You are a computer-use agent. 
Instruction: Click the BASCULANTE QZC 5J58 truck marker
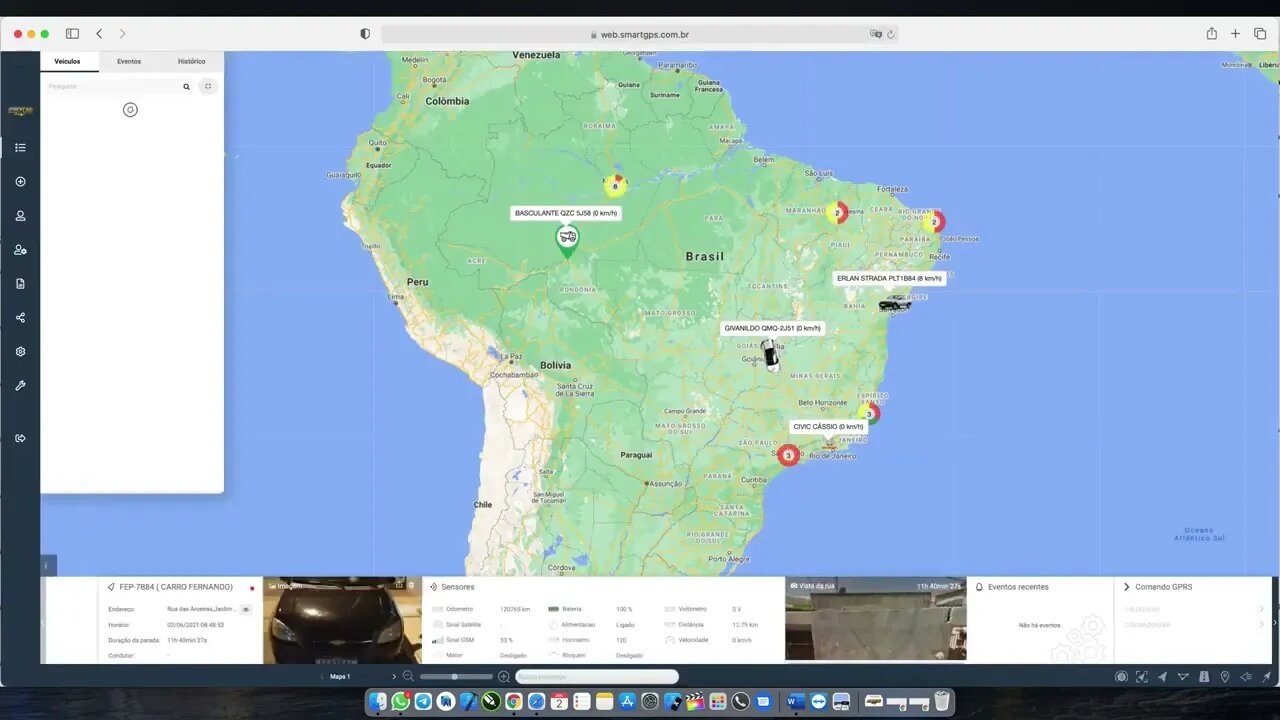[x=567, y=240]
